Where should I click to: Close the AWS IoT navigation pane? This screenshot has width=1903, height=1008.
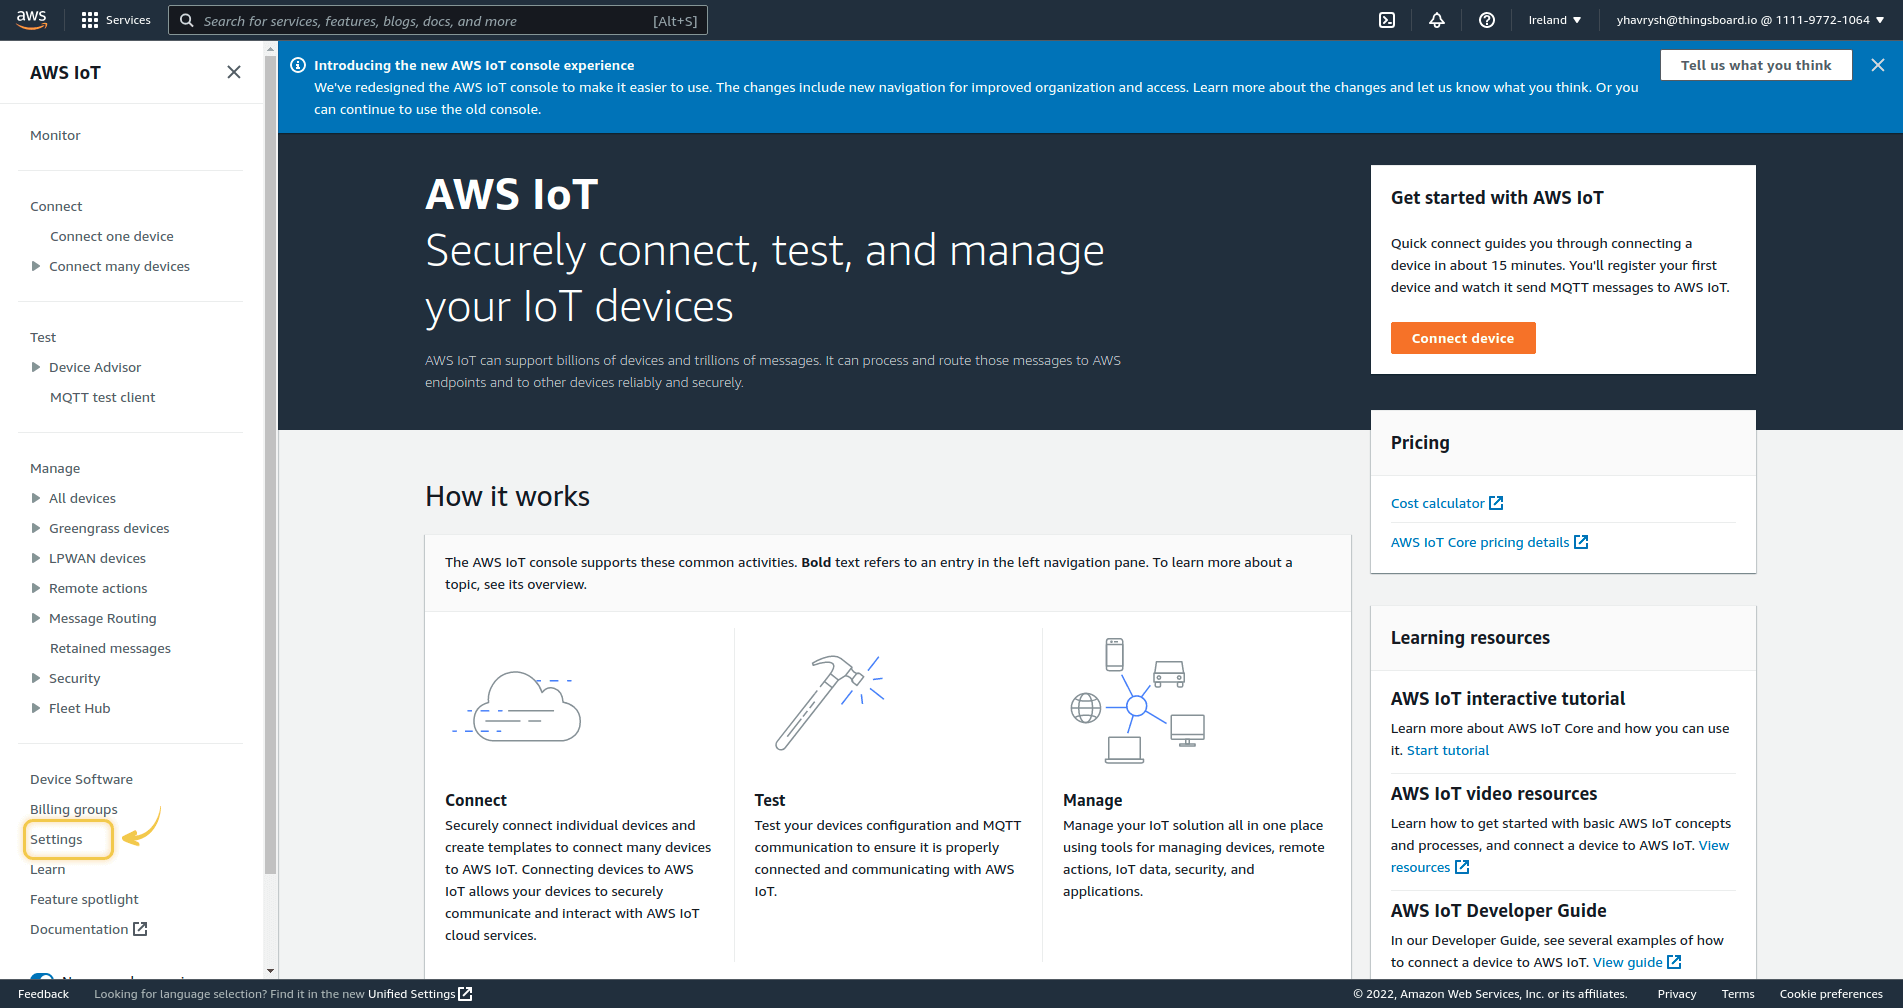click(x=234, y=72)
